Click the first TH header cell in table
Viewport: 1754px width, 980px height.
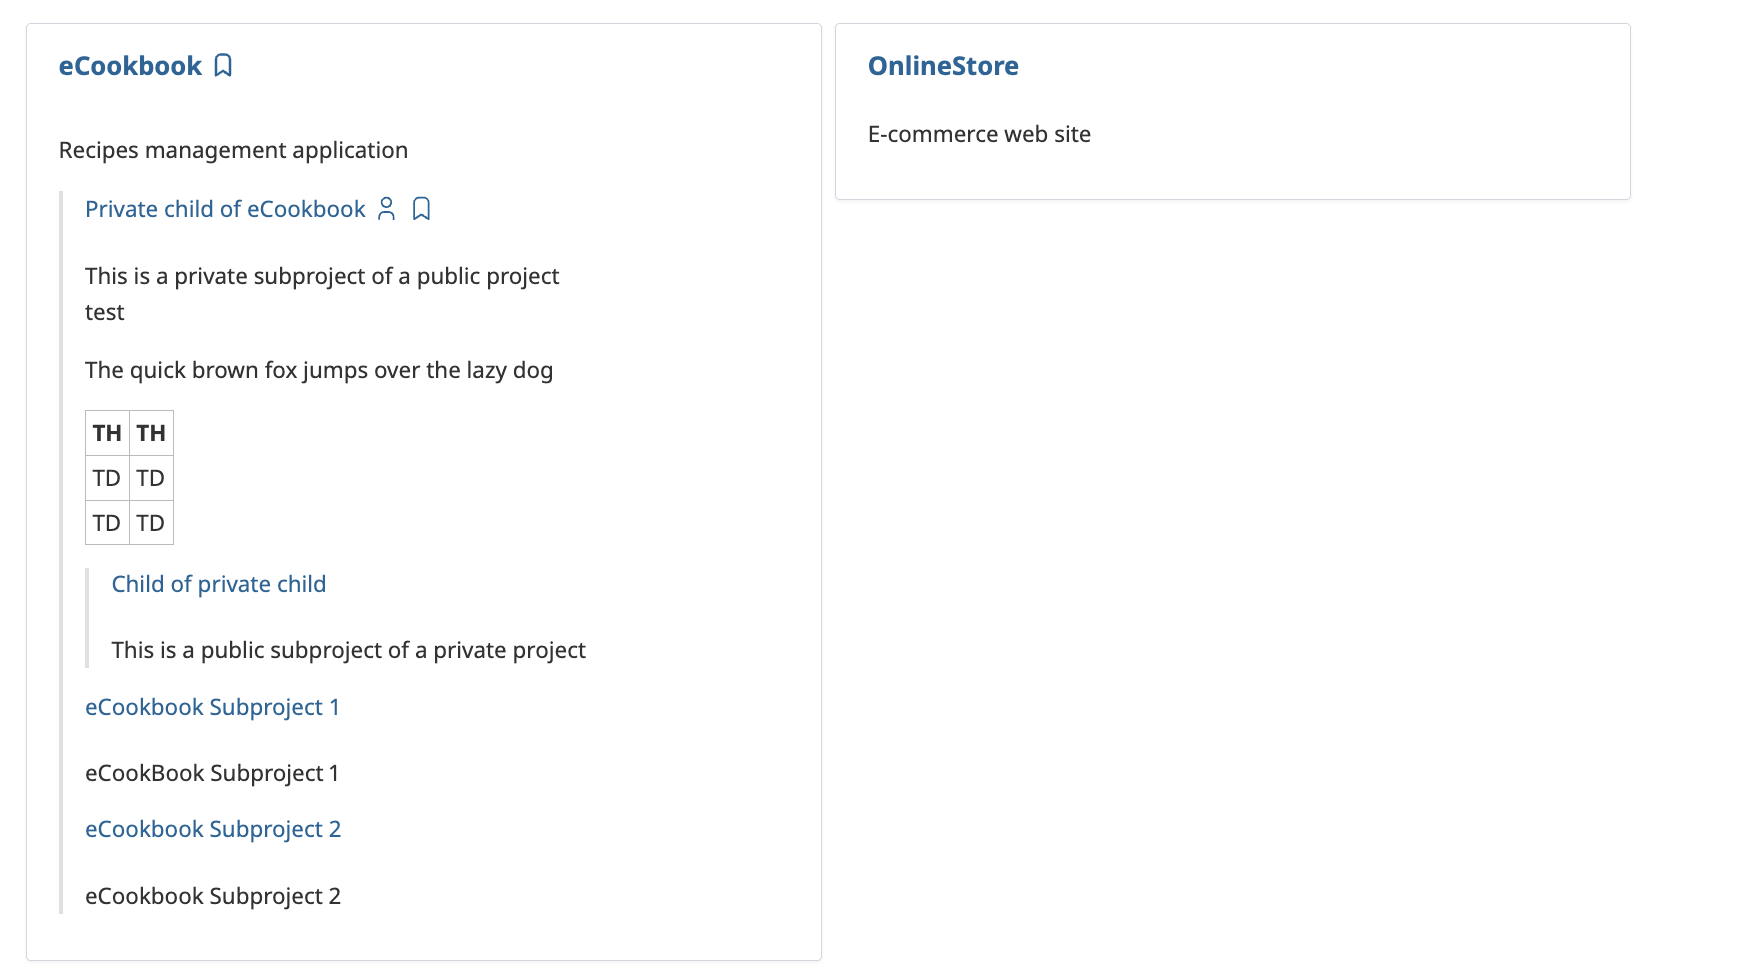pyautogui.click(x=107, y=433)
